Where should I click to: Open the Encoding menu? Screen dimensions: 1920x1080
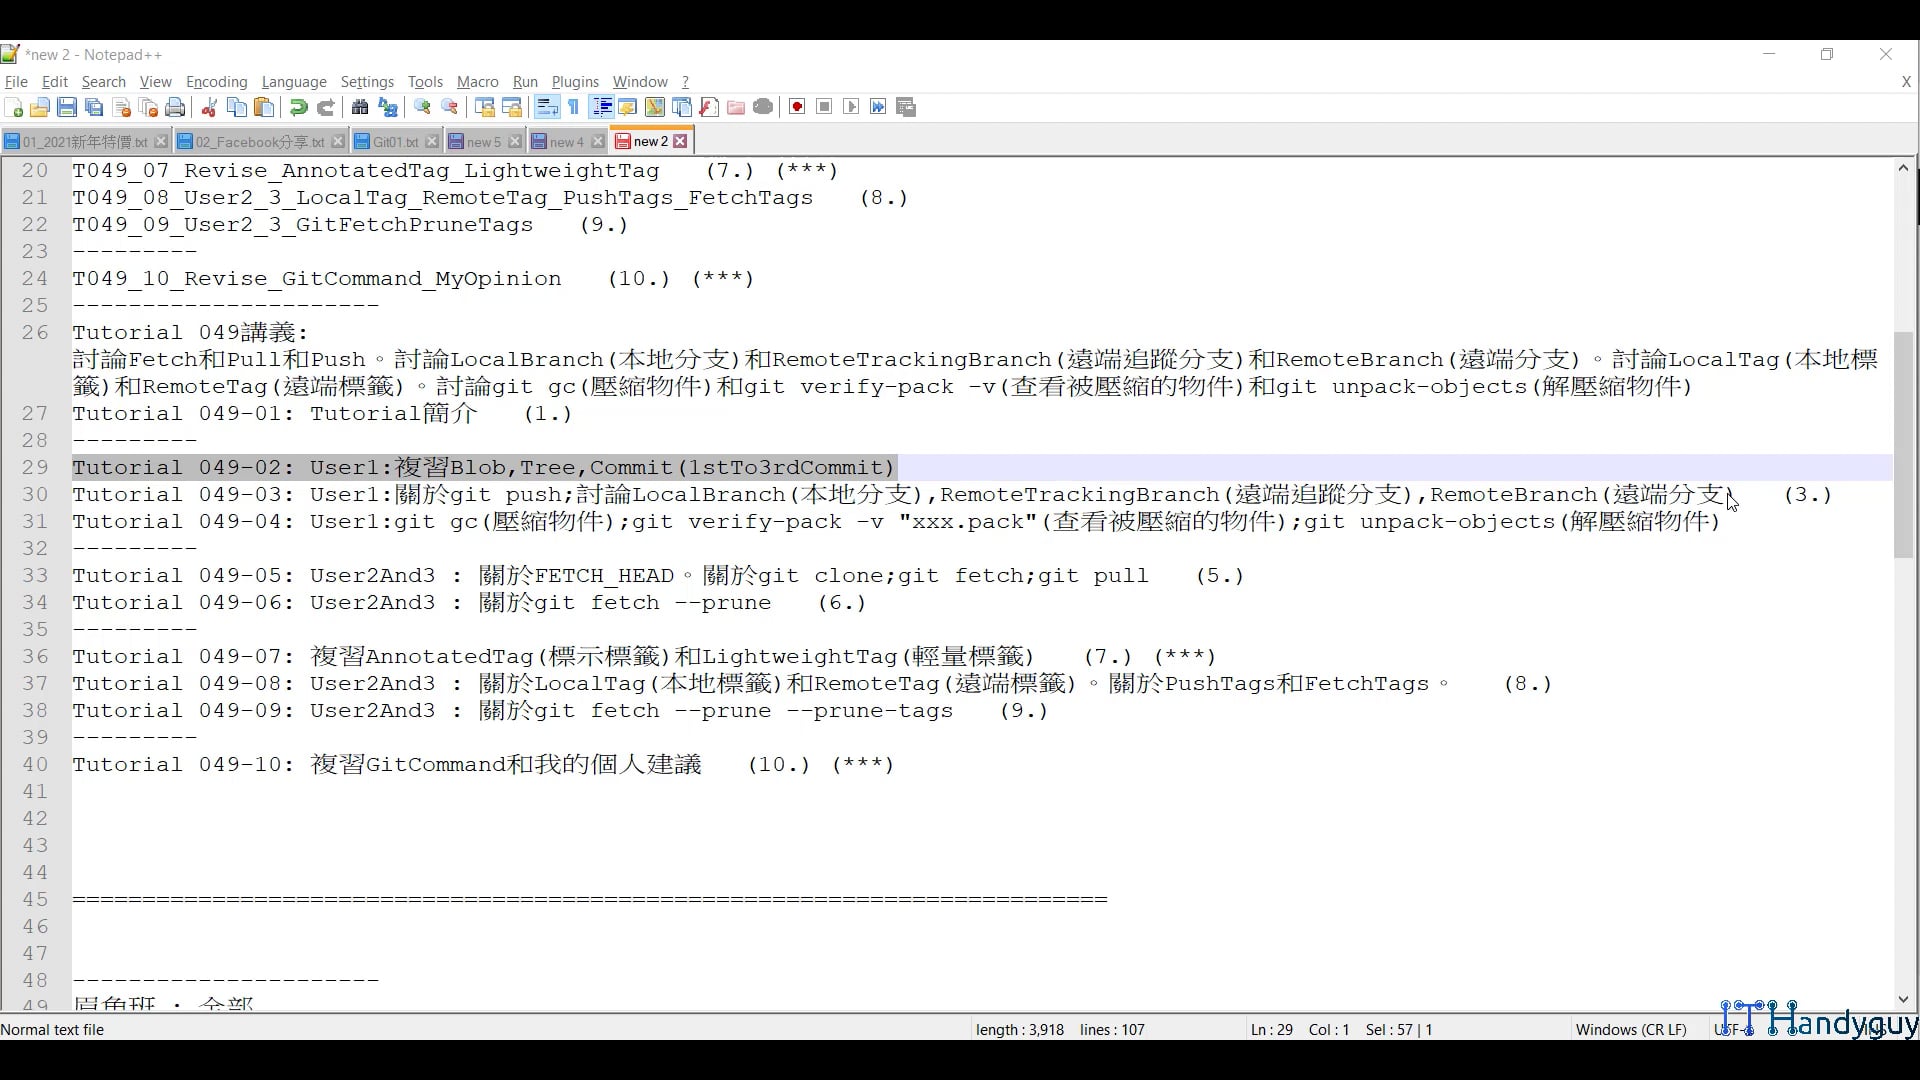(x=216, y=82)
